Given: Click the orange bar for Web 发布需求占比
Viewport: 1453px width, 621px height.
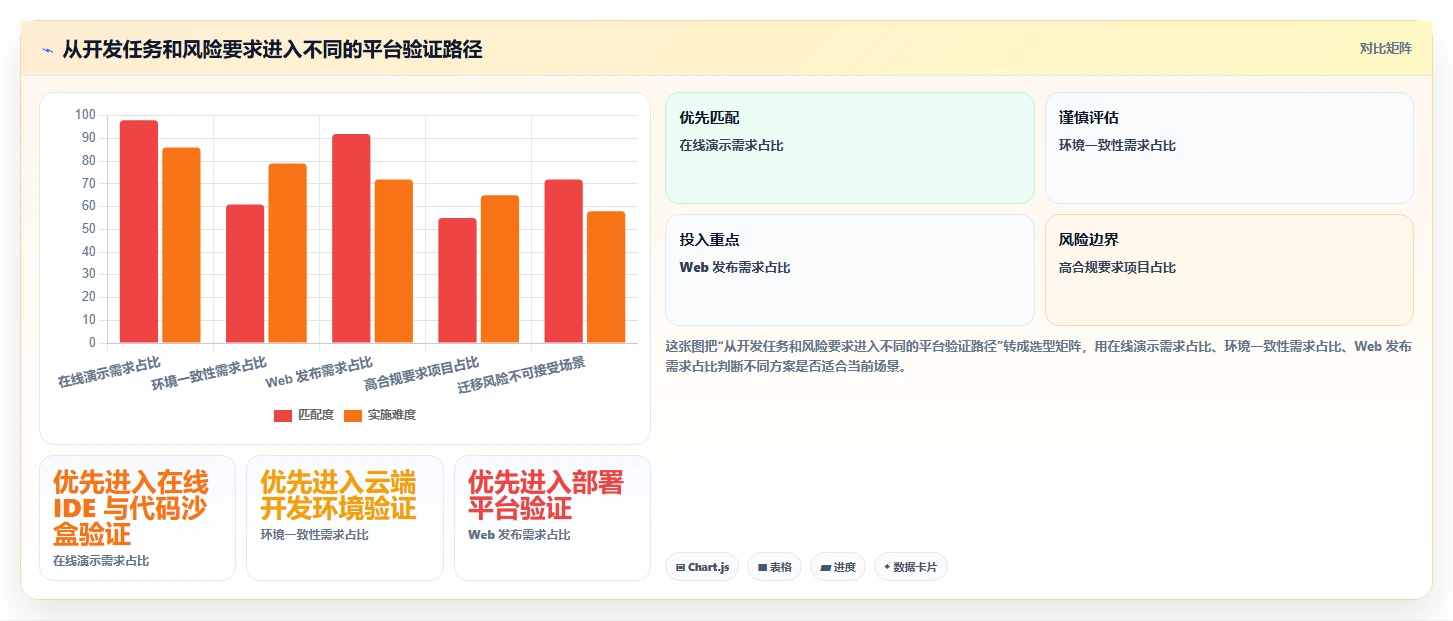Looking at the screenshot, I should coord(393,261).
